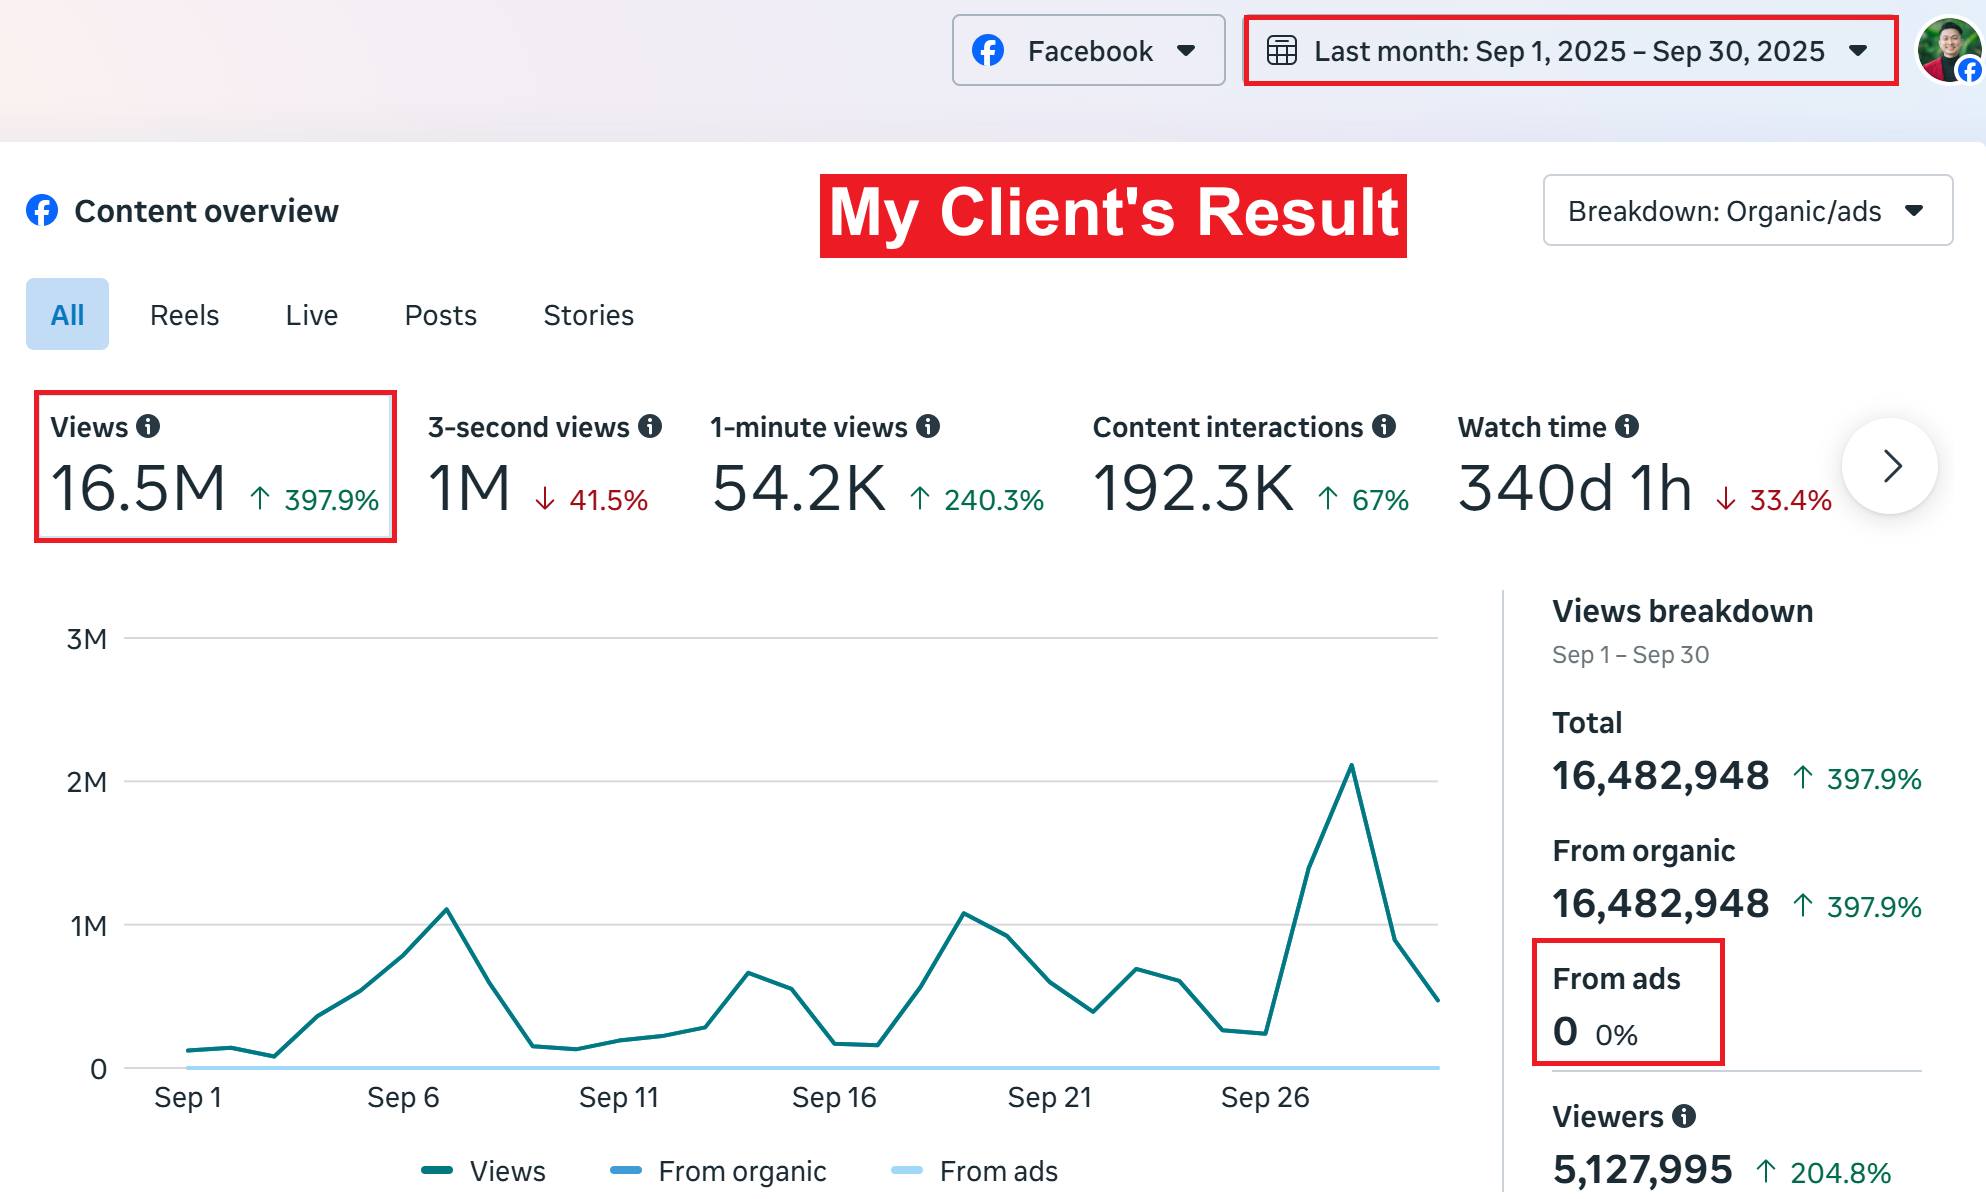1986x1199 pixels.
Task: Click the 1-minute views info icon
Action: coord(928,427)
